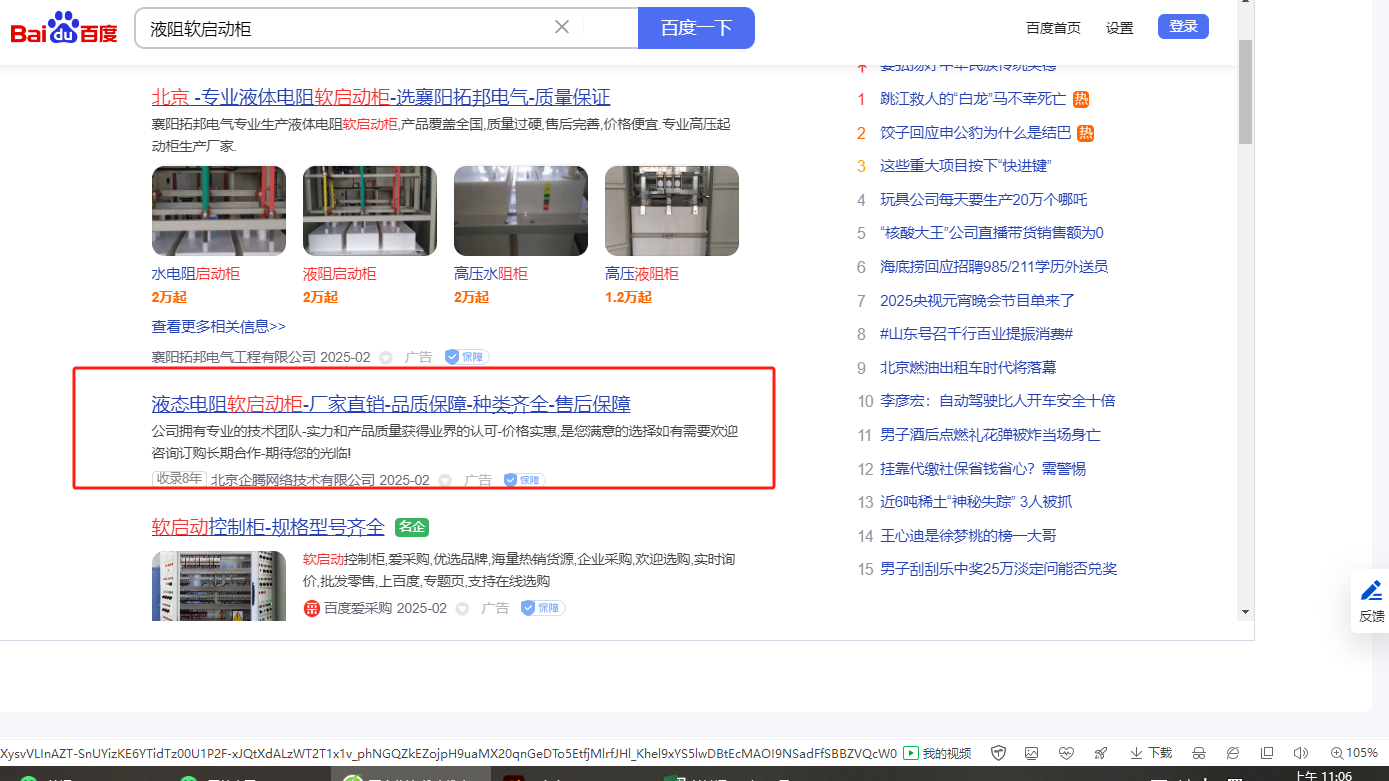Open the 水电阻启动柜 product thumbnail
Screen dimensions: 1389x781
[x=219, y=211]
